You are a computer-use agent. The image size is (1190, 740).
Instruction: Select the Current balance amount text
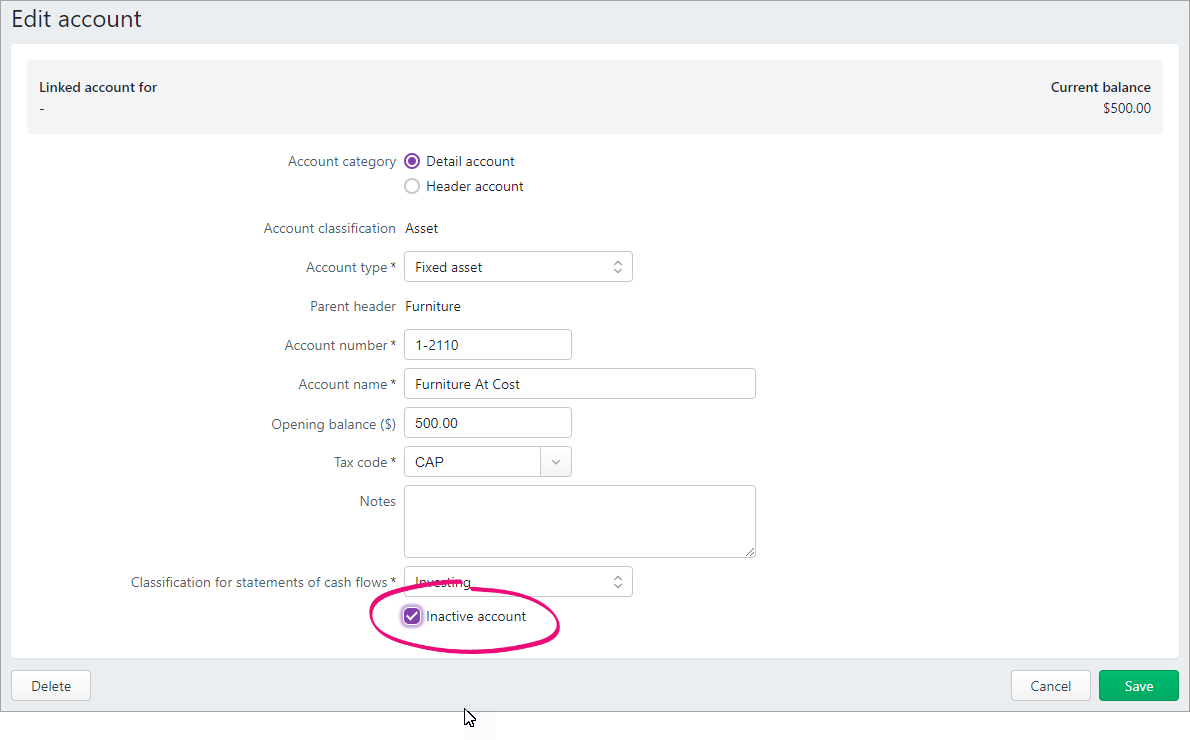1127,108
